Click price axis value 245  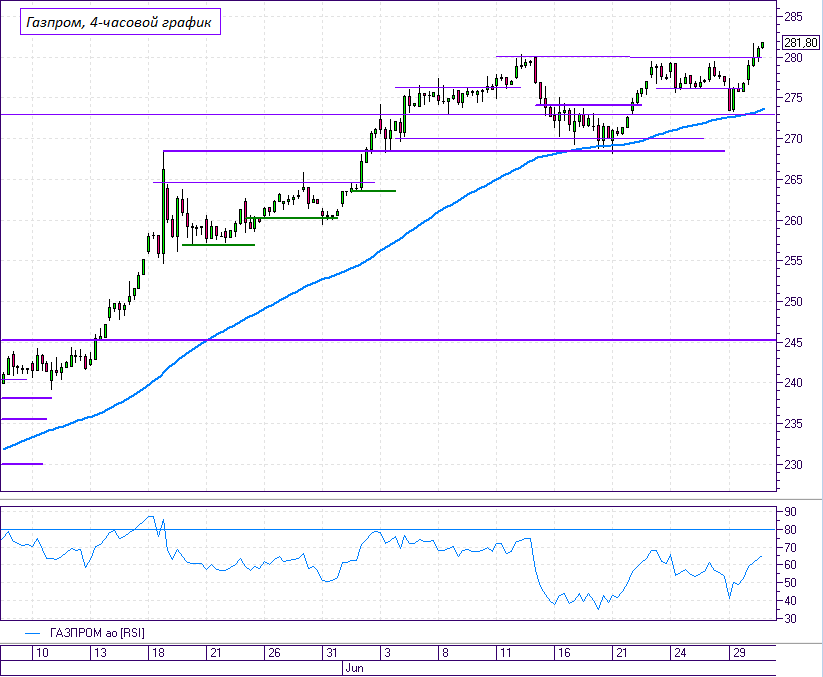pyautogui.click(x=793, y=343)
